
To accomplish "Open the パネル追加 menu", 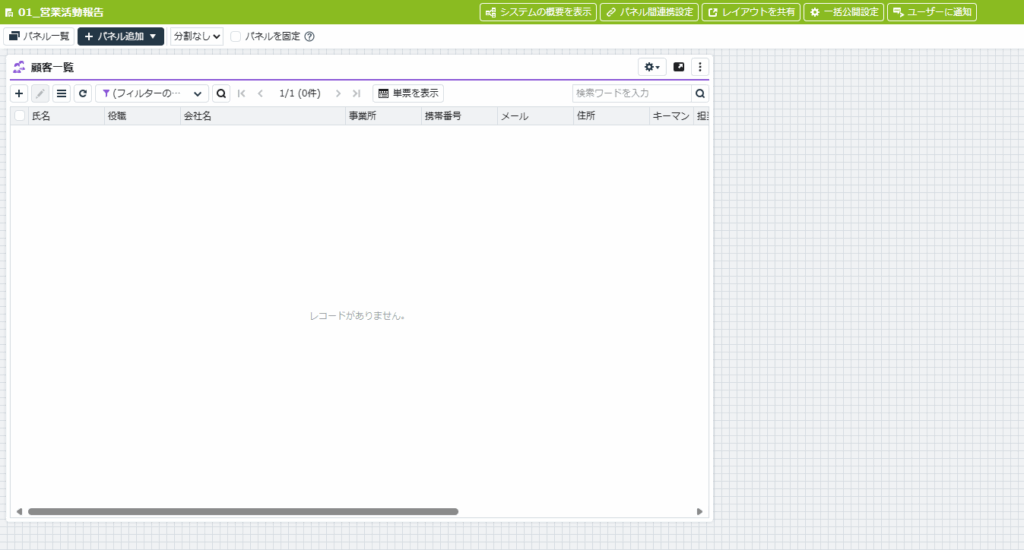I will [120, 37].
